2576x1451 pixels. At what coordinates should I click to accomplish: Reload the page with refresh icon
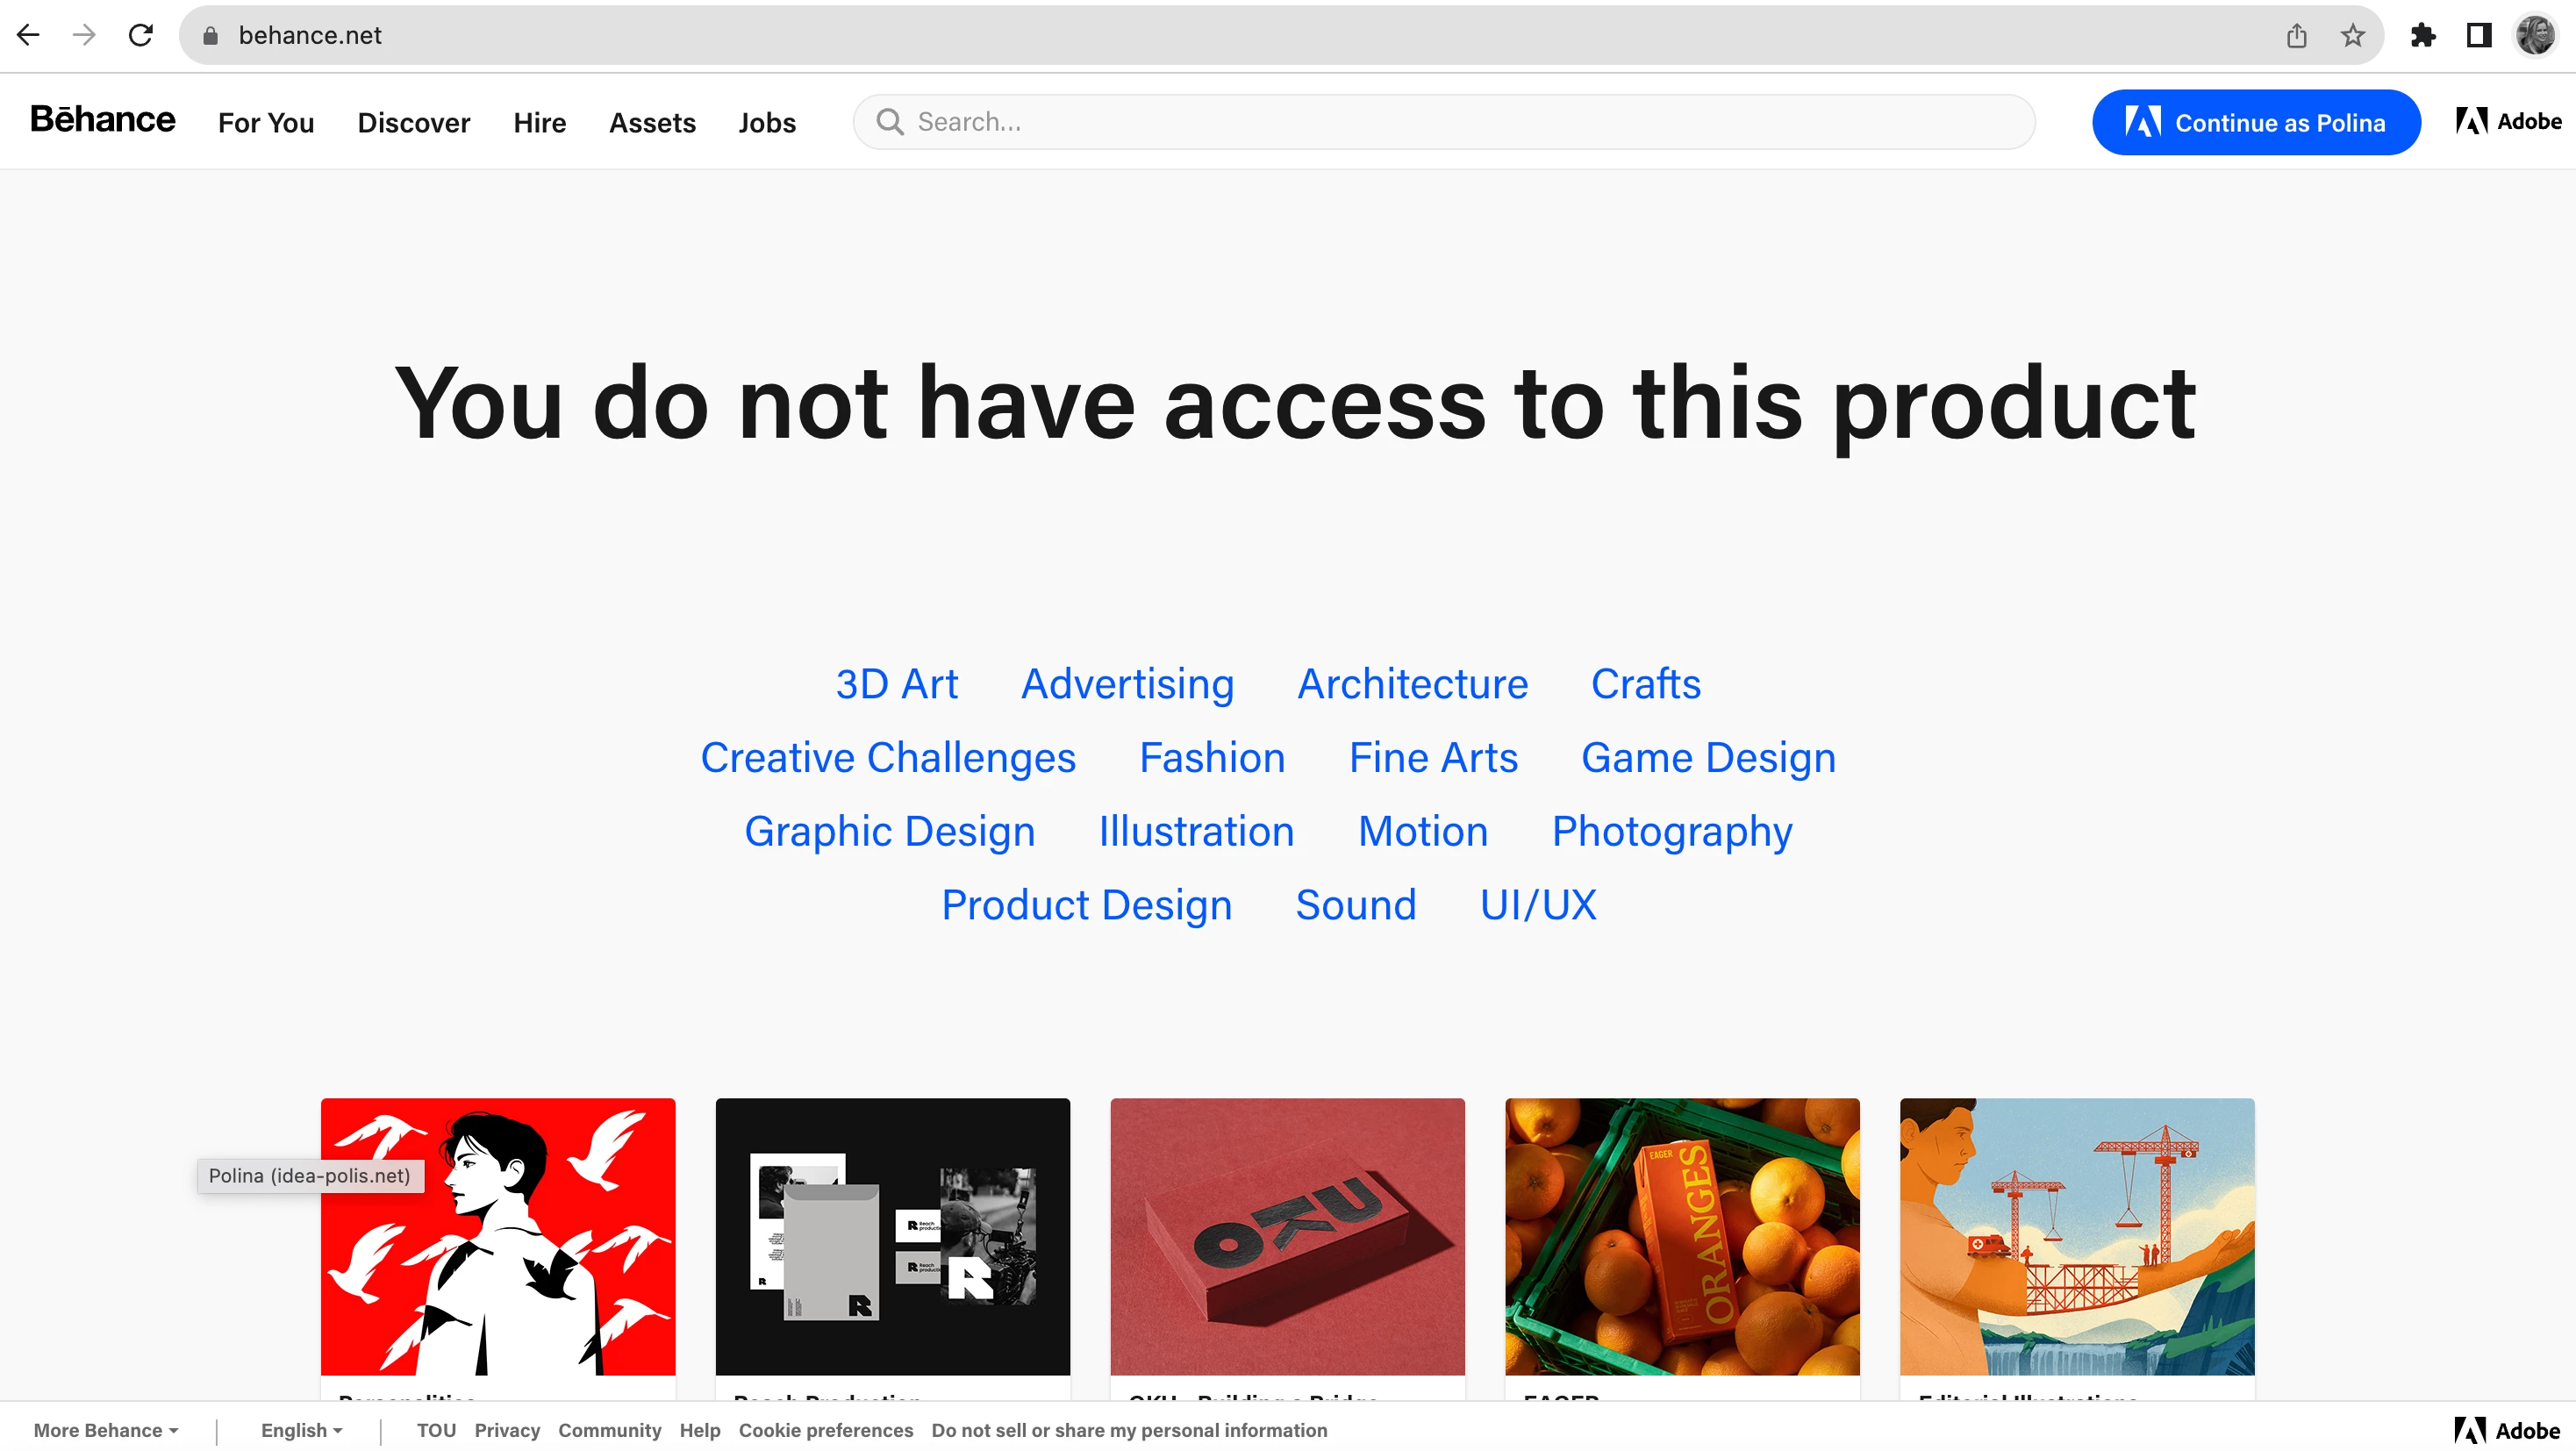tap(141, 36)
